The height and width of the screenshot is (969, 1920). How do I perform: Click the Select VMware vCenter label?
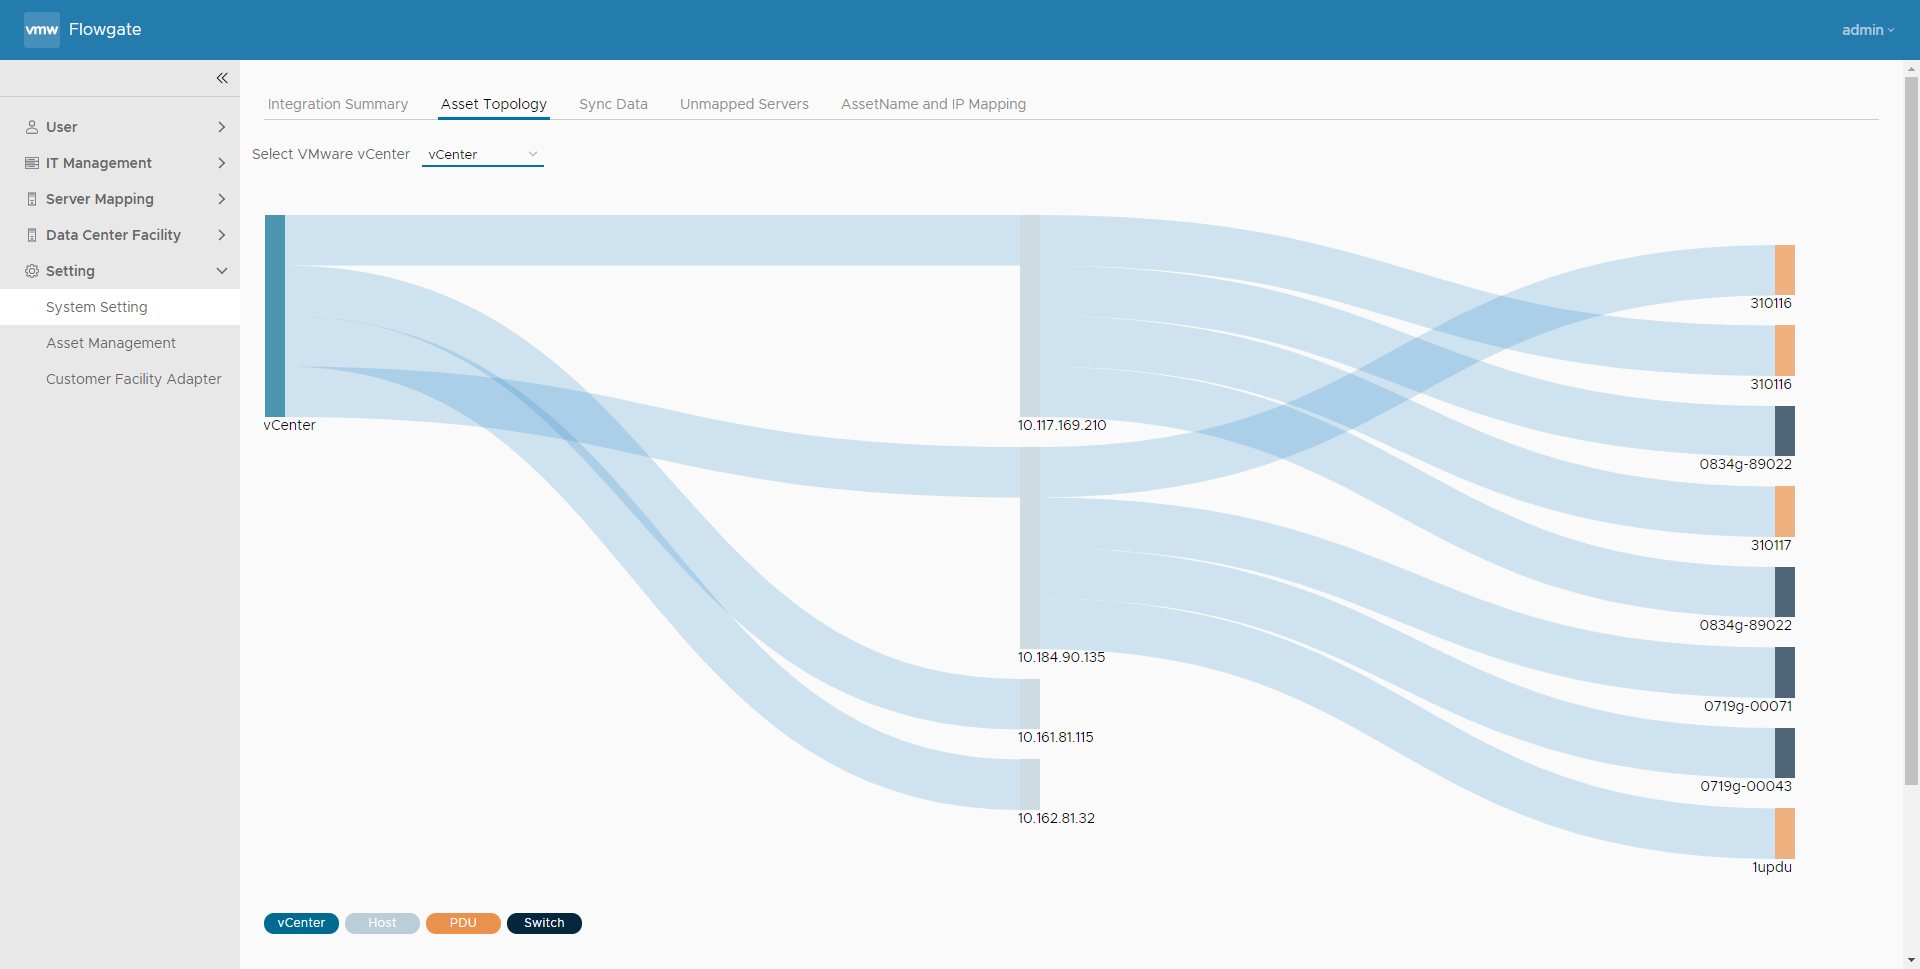(331, 154)
